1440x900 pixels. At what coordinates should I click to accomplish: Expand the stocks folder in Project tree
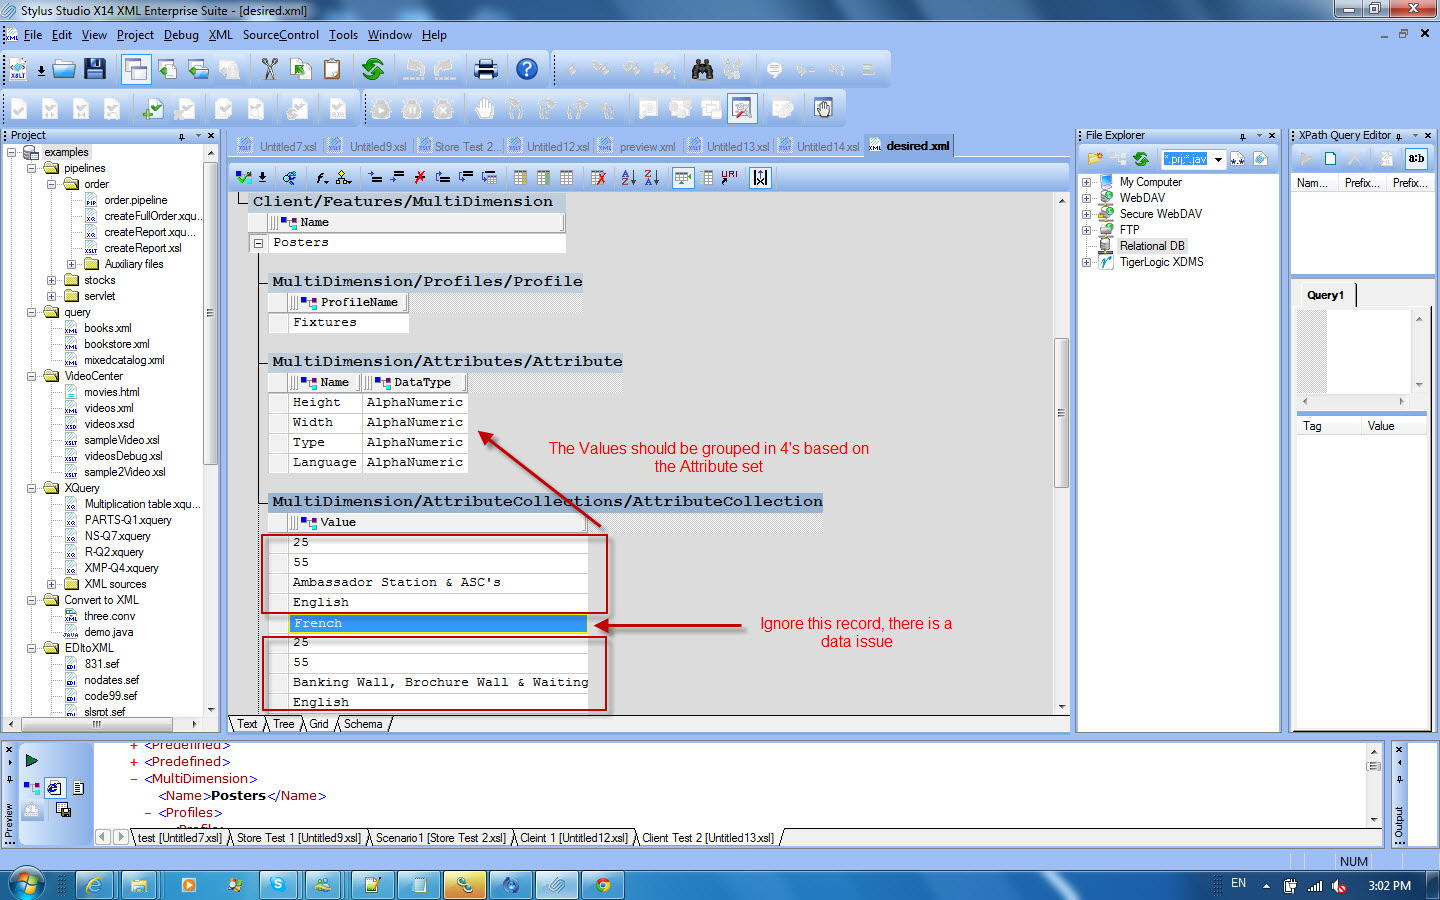[x=52, y=281]
